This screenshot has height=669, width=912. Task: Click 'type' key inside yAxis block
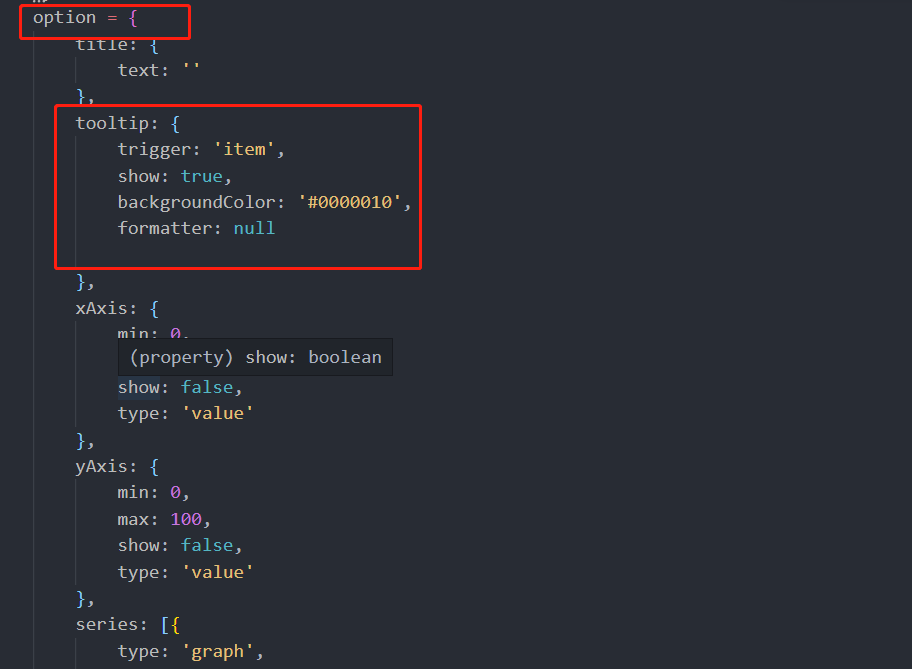pyautogui.click(x=138, y=572)
